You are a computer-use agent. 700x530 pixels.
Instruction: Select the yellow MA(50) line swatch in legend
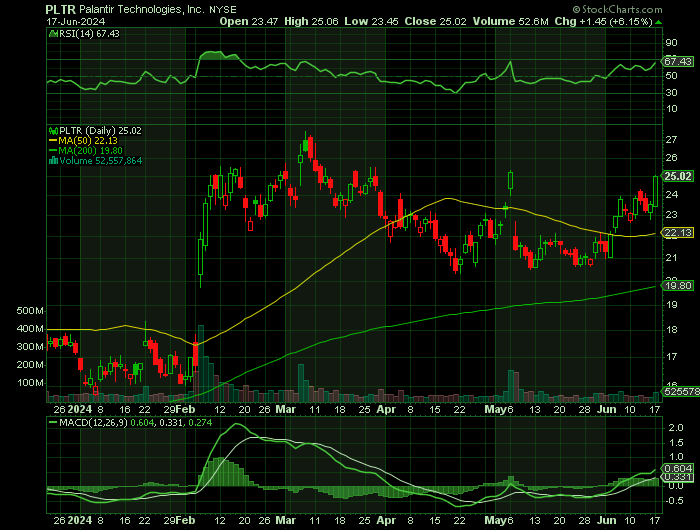click(53, 141)
